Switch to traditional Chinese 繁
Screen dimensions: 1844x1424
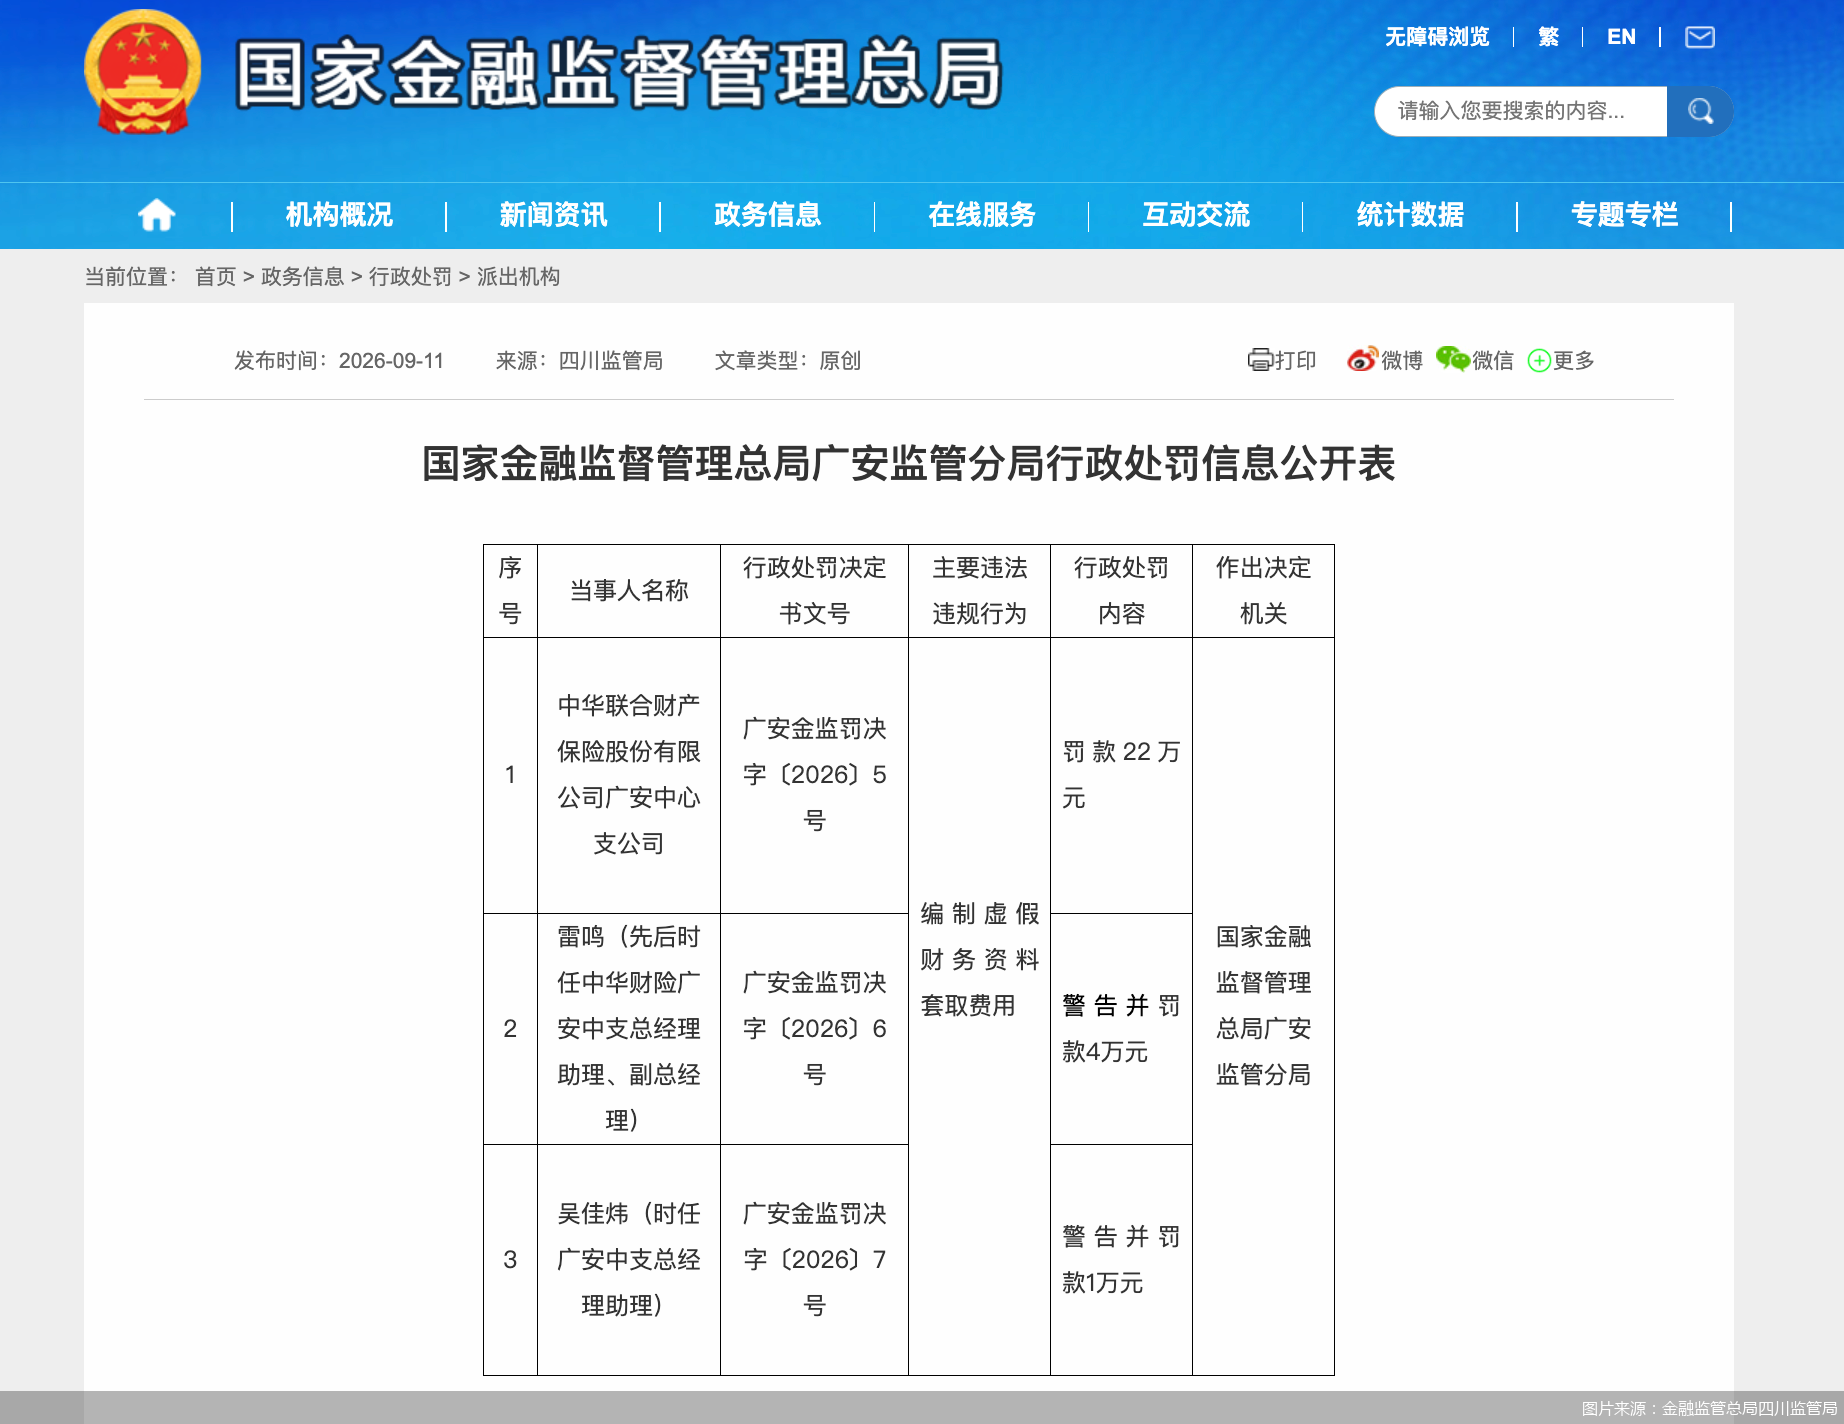coord(1548,37)
